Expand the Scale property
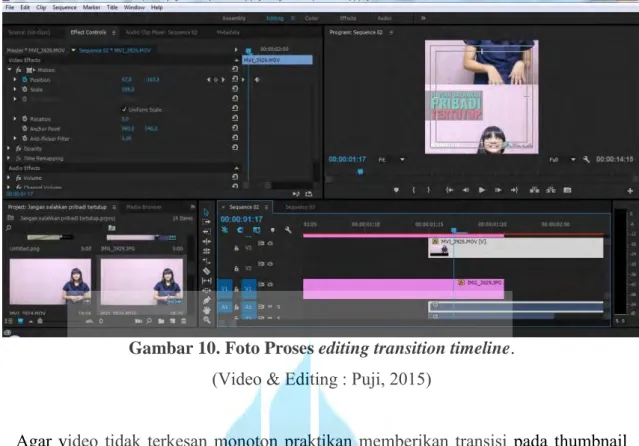Image resolution: width=639 pixels, height=446 pixels. (15, 89)
